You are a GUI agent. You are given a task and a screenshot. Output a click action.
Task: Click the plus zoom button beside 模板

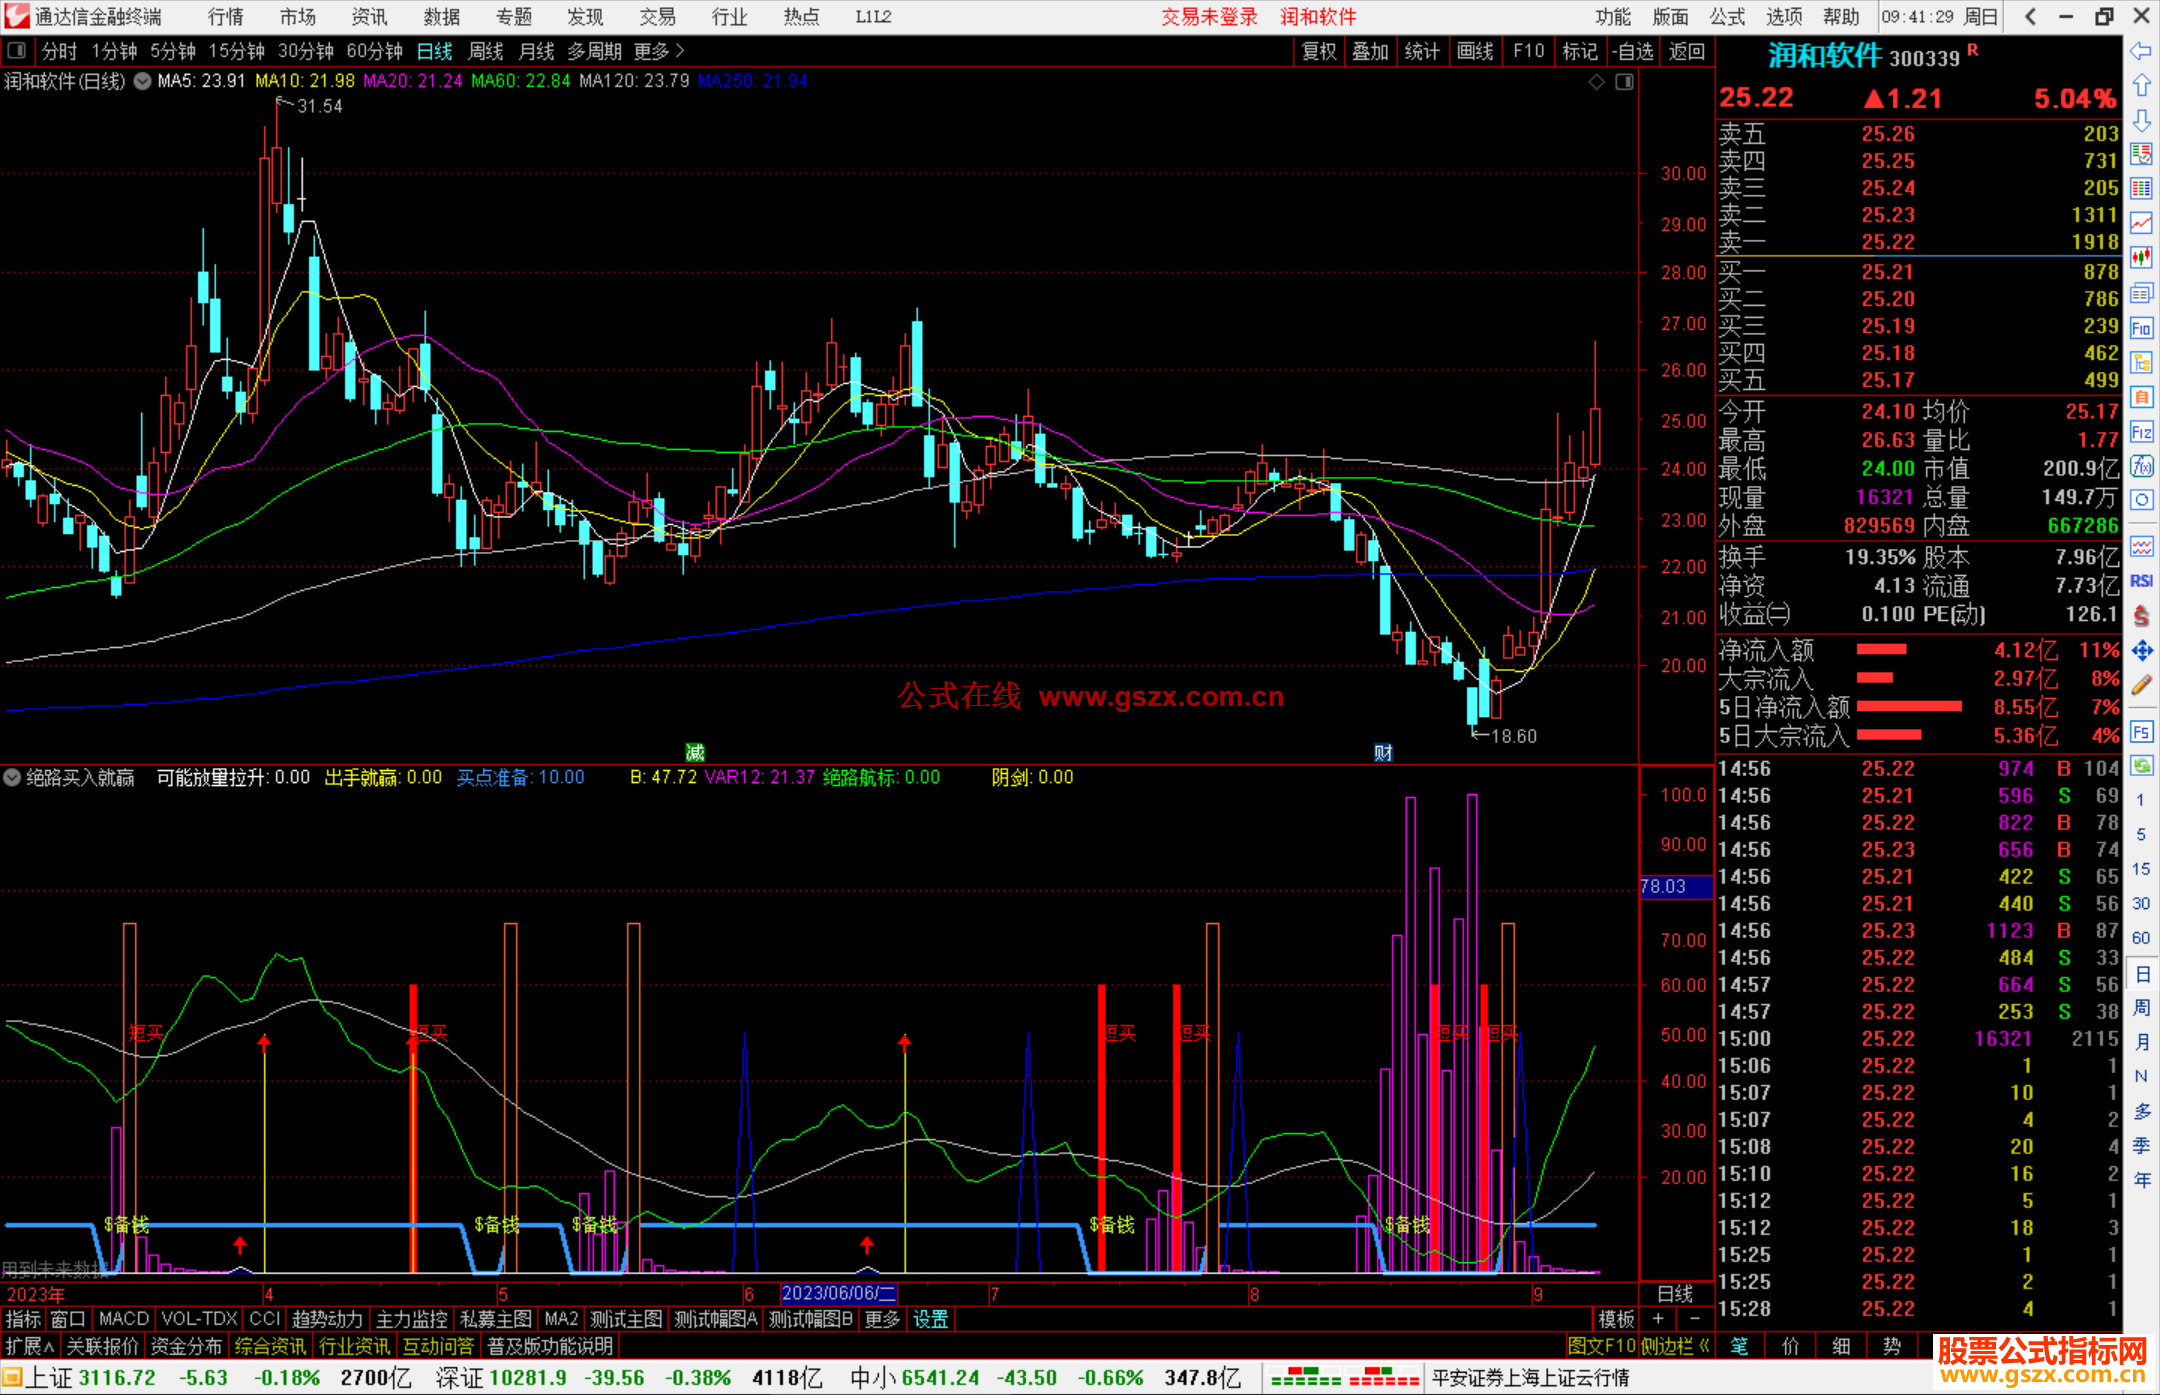coord(1658,1319)
